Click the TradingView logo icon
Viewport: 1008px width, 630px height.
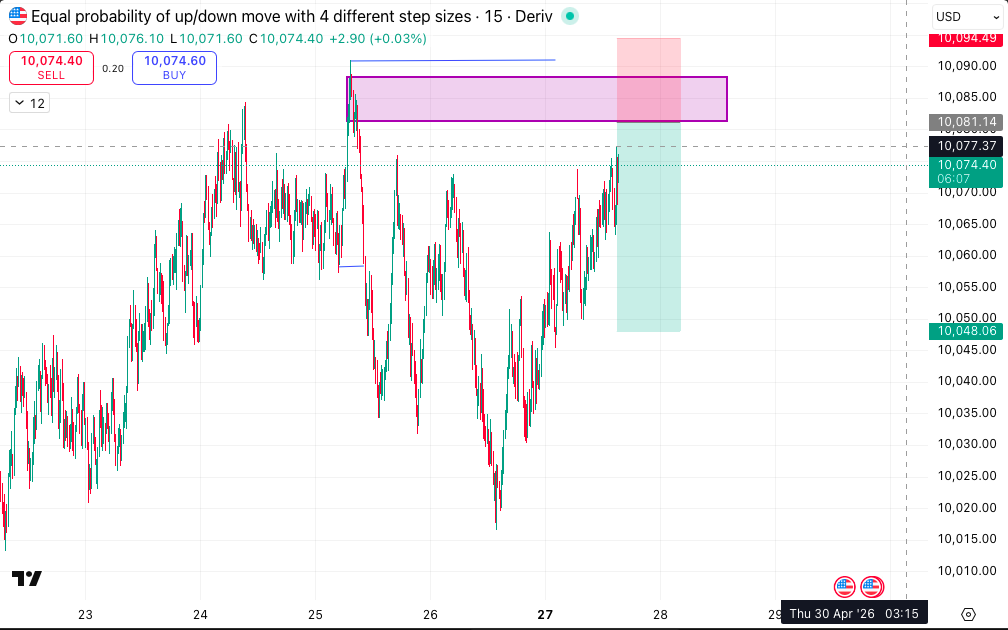[x=27, y=579]
